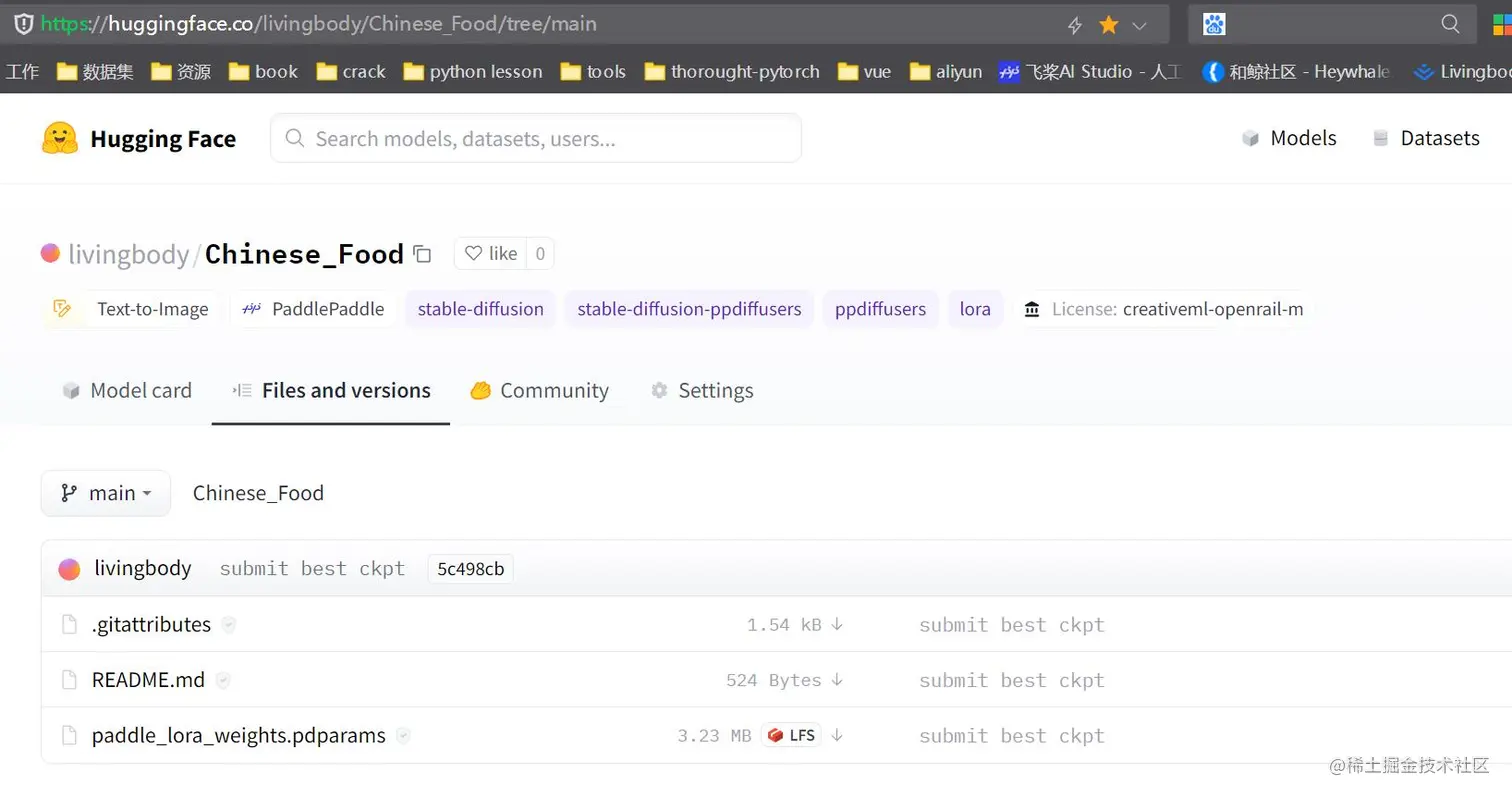Click the bookmark star icon
1512x798 pixels.
[1108, 25]
